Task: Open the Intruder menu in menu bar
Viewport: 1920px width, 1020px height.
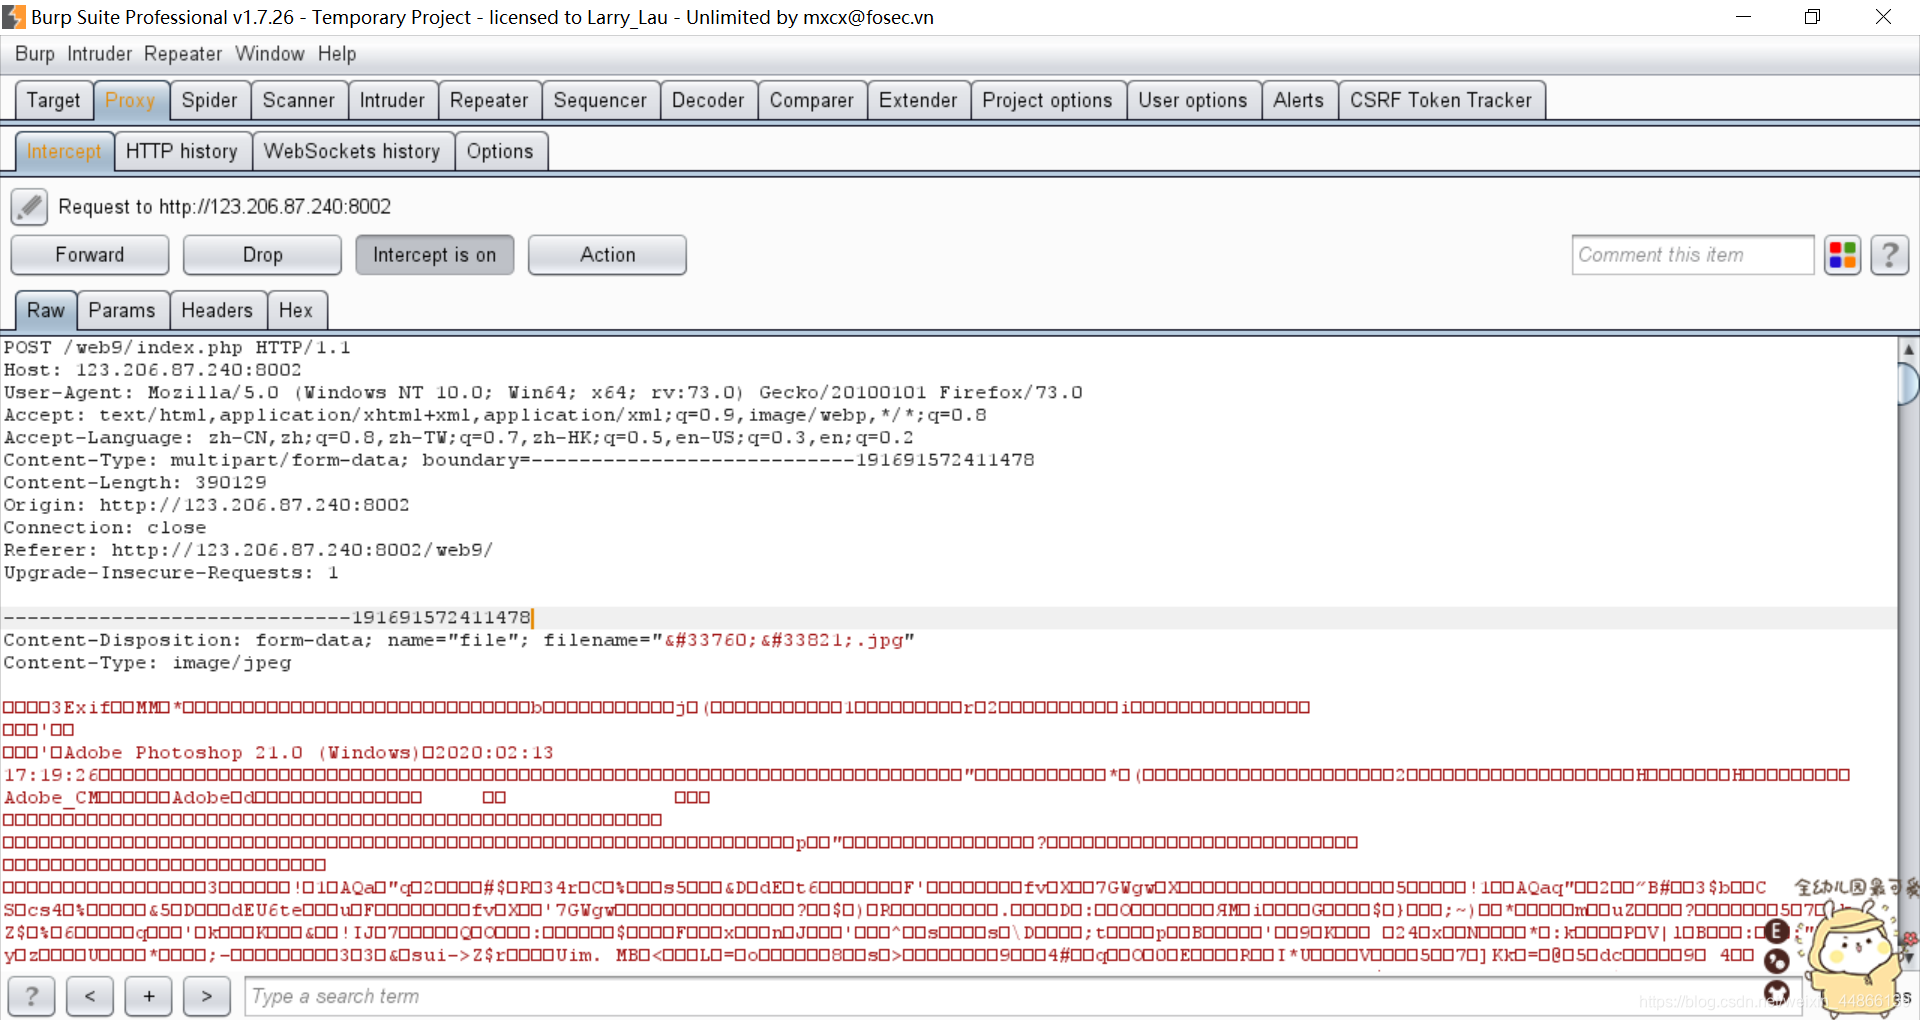Action: [x=100, y=54]
